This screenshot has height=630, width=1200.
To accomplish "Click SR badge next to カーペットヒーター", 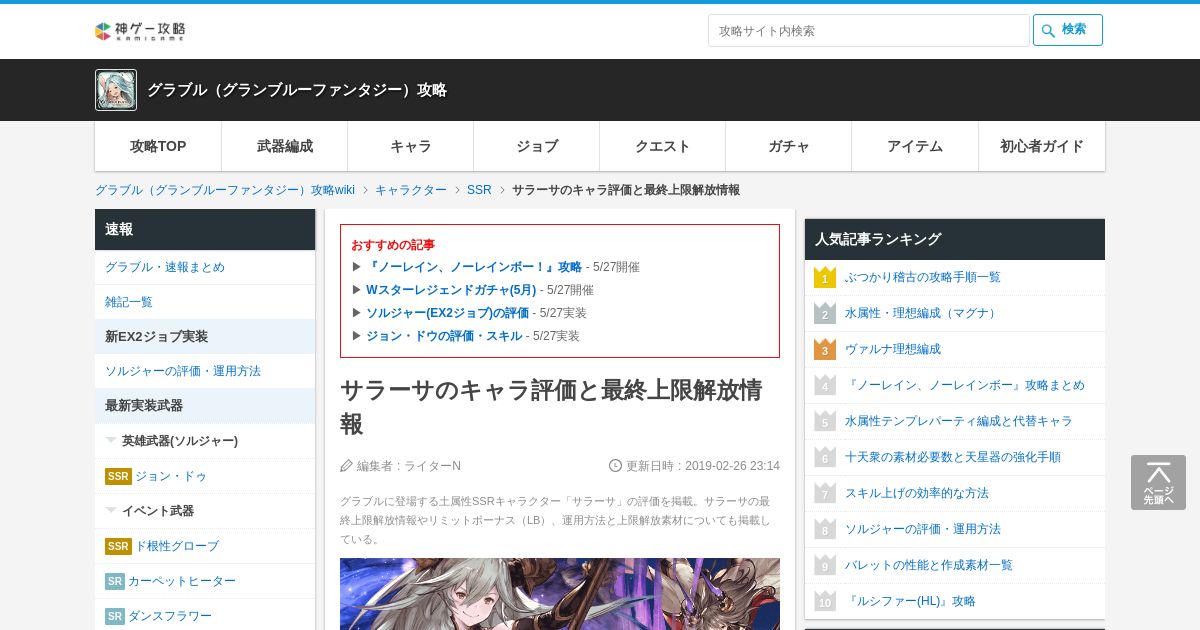I will pos(115,581).
